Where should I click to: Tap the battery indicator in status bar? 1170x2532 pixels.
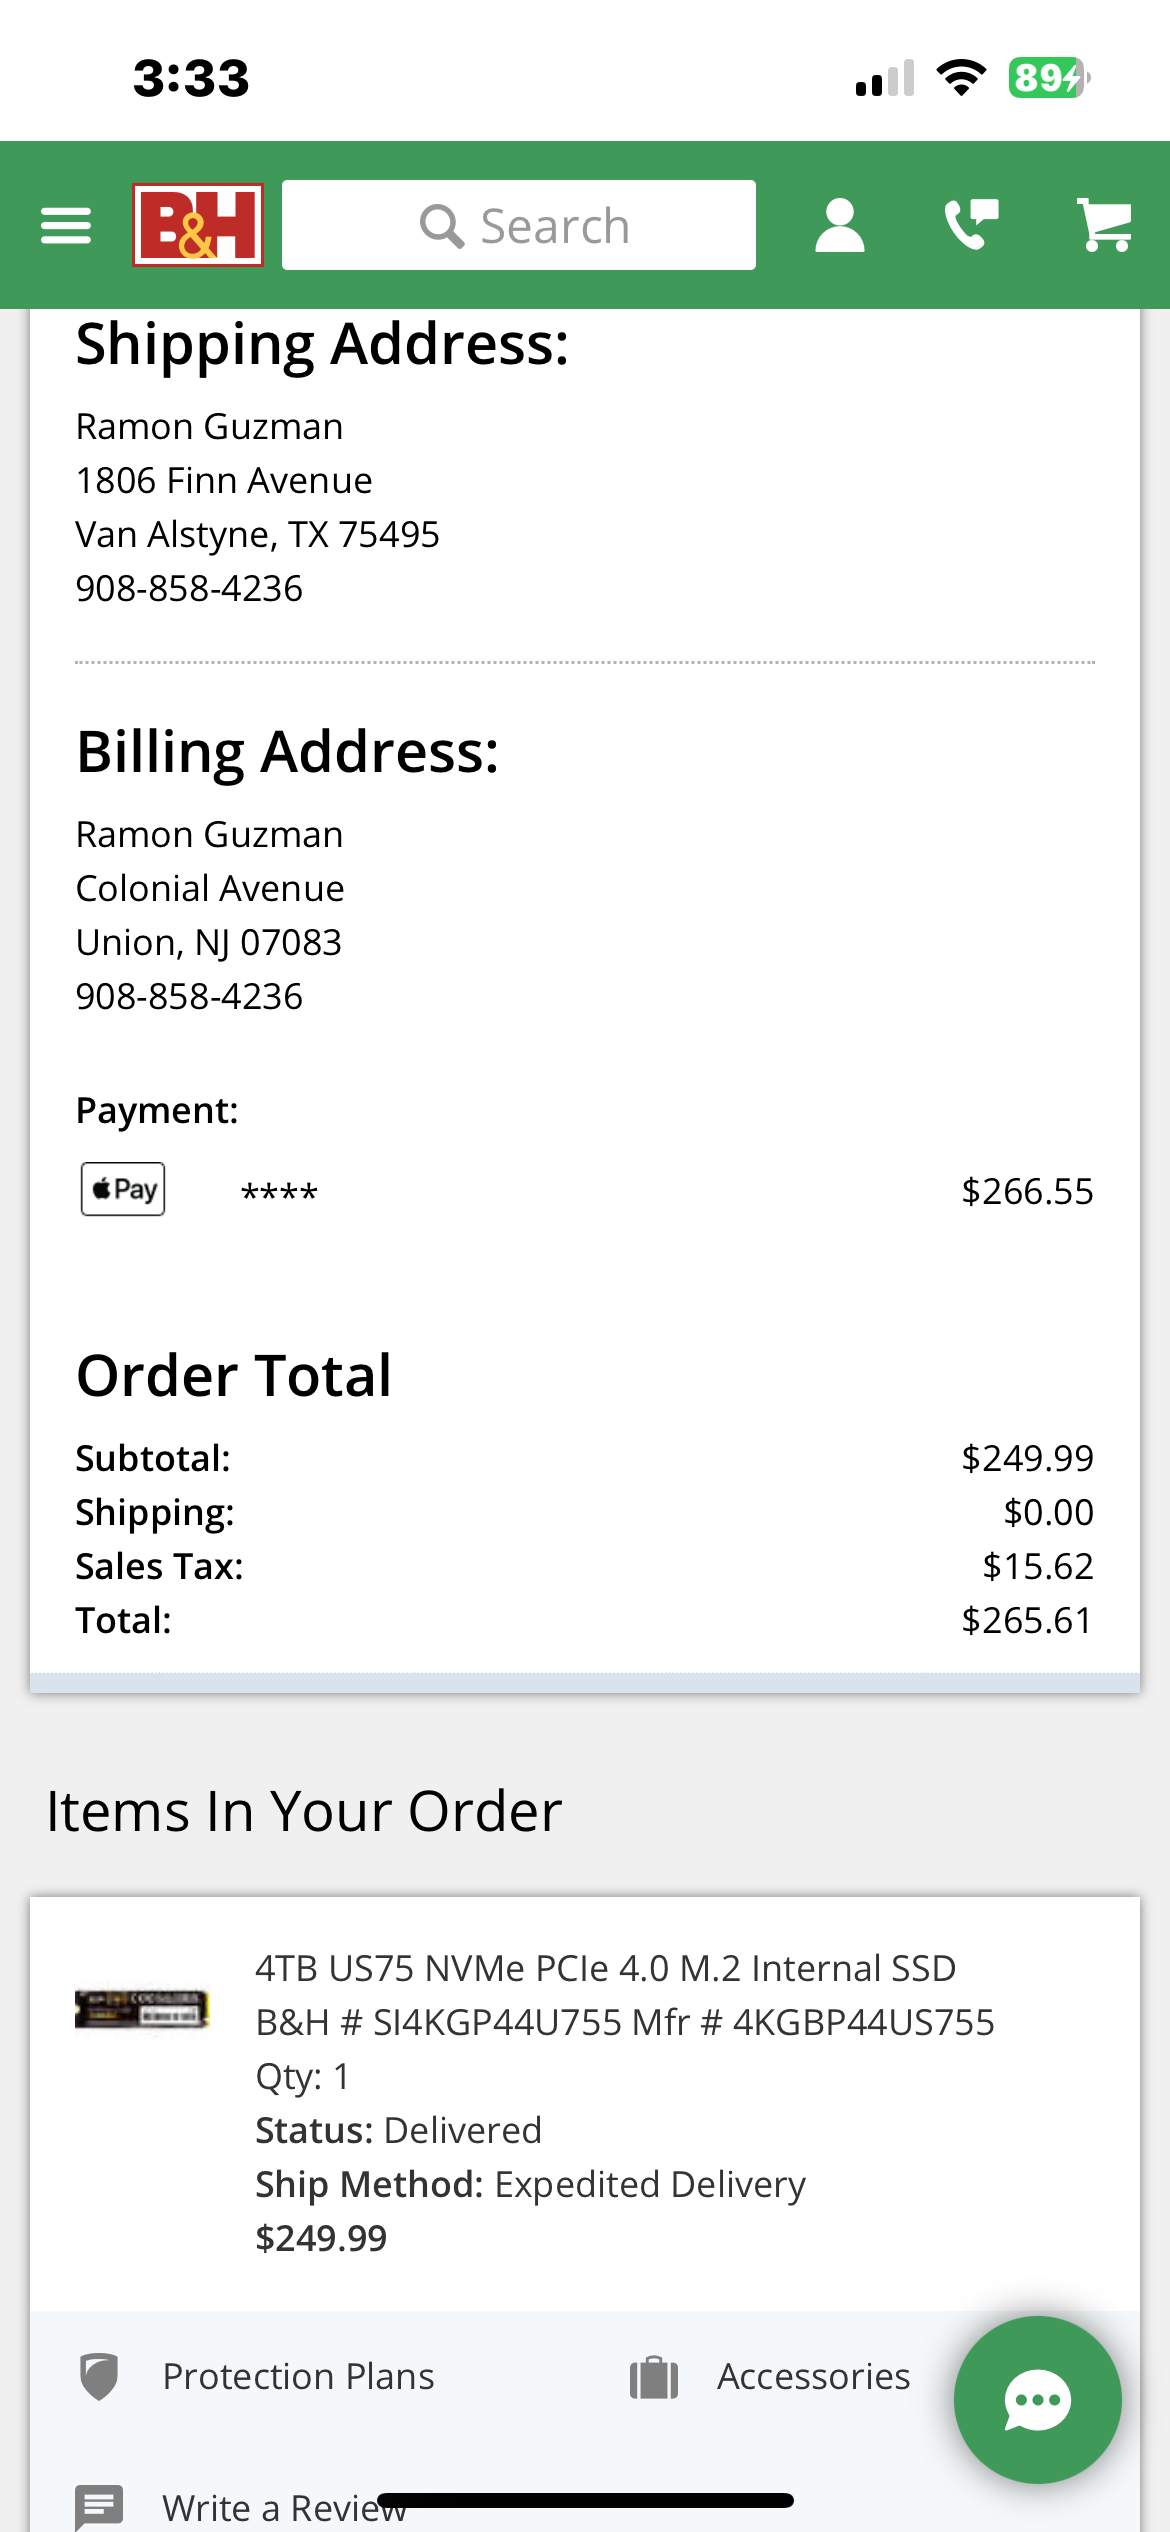[1048, 78]
